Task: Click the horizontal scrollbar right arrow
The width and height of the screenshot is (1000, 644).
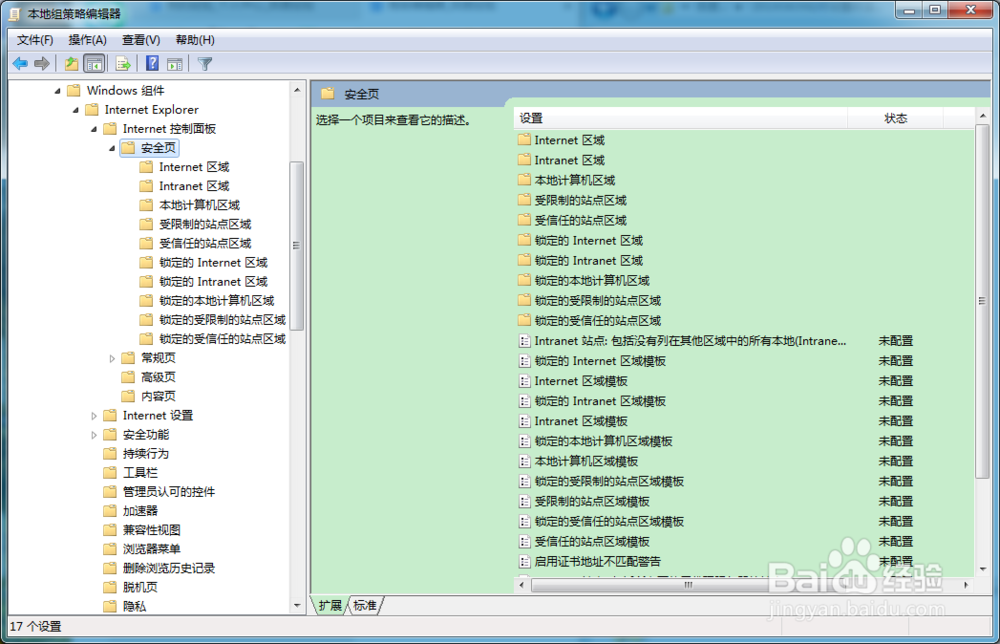Action: [966, 585]
